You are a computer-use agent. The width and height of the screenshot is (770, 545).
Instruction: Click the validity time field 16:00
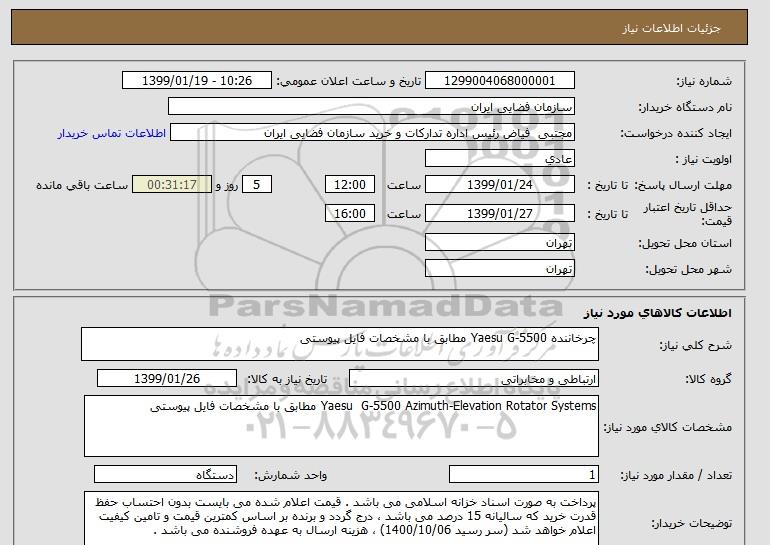(350, 214)
